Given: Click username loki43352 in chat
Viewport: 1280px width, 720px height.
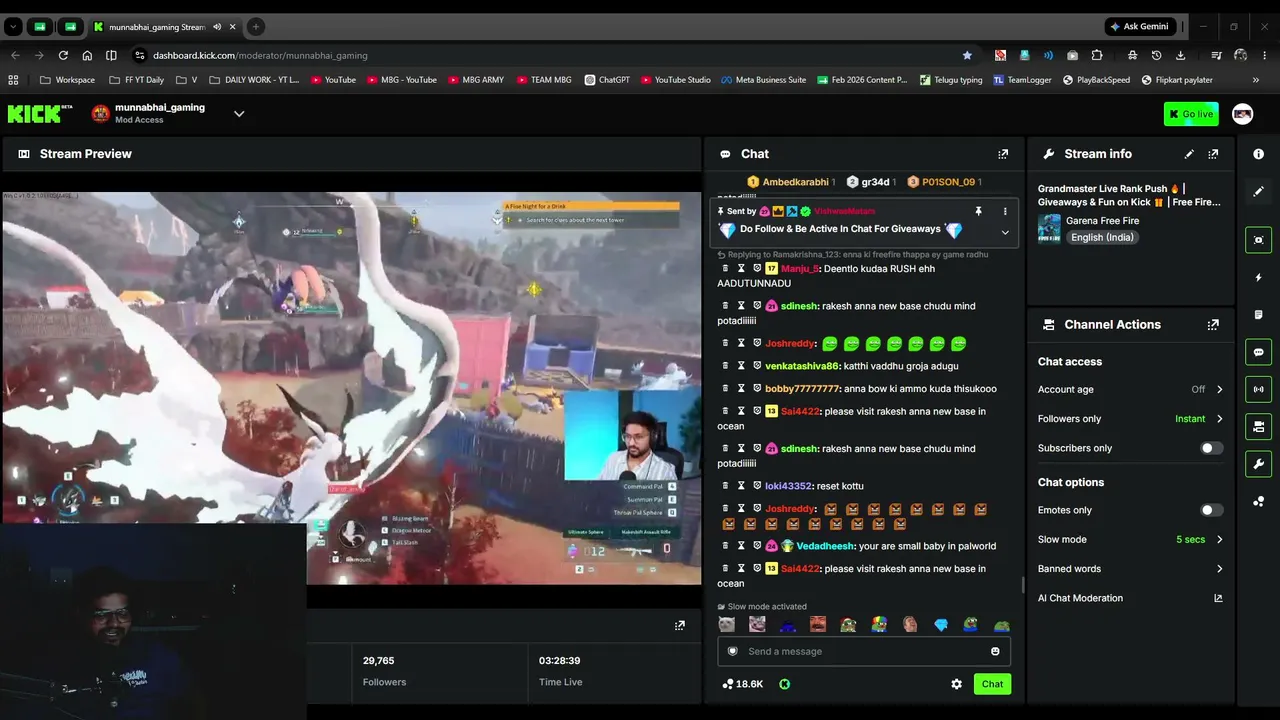Looking at the screenshot, I should [x=788, y=486].
